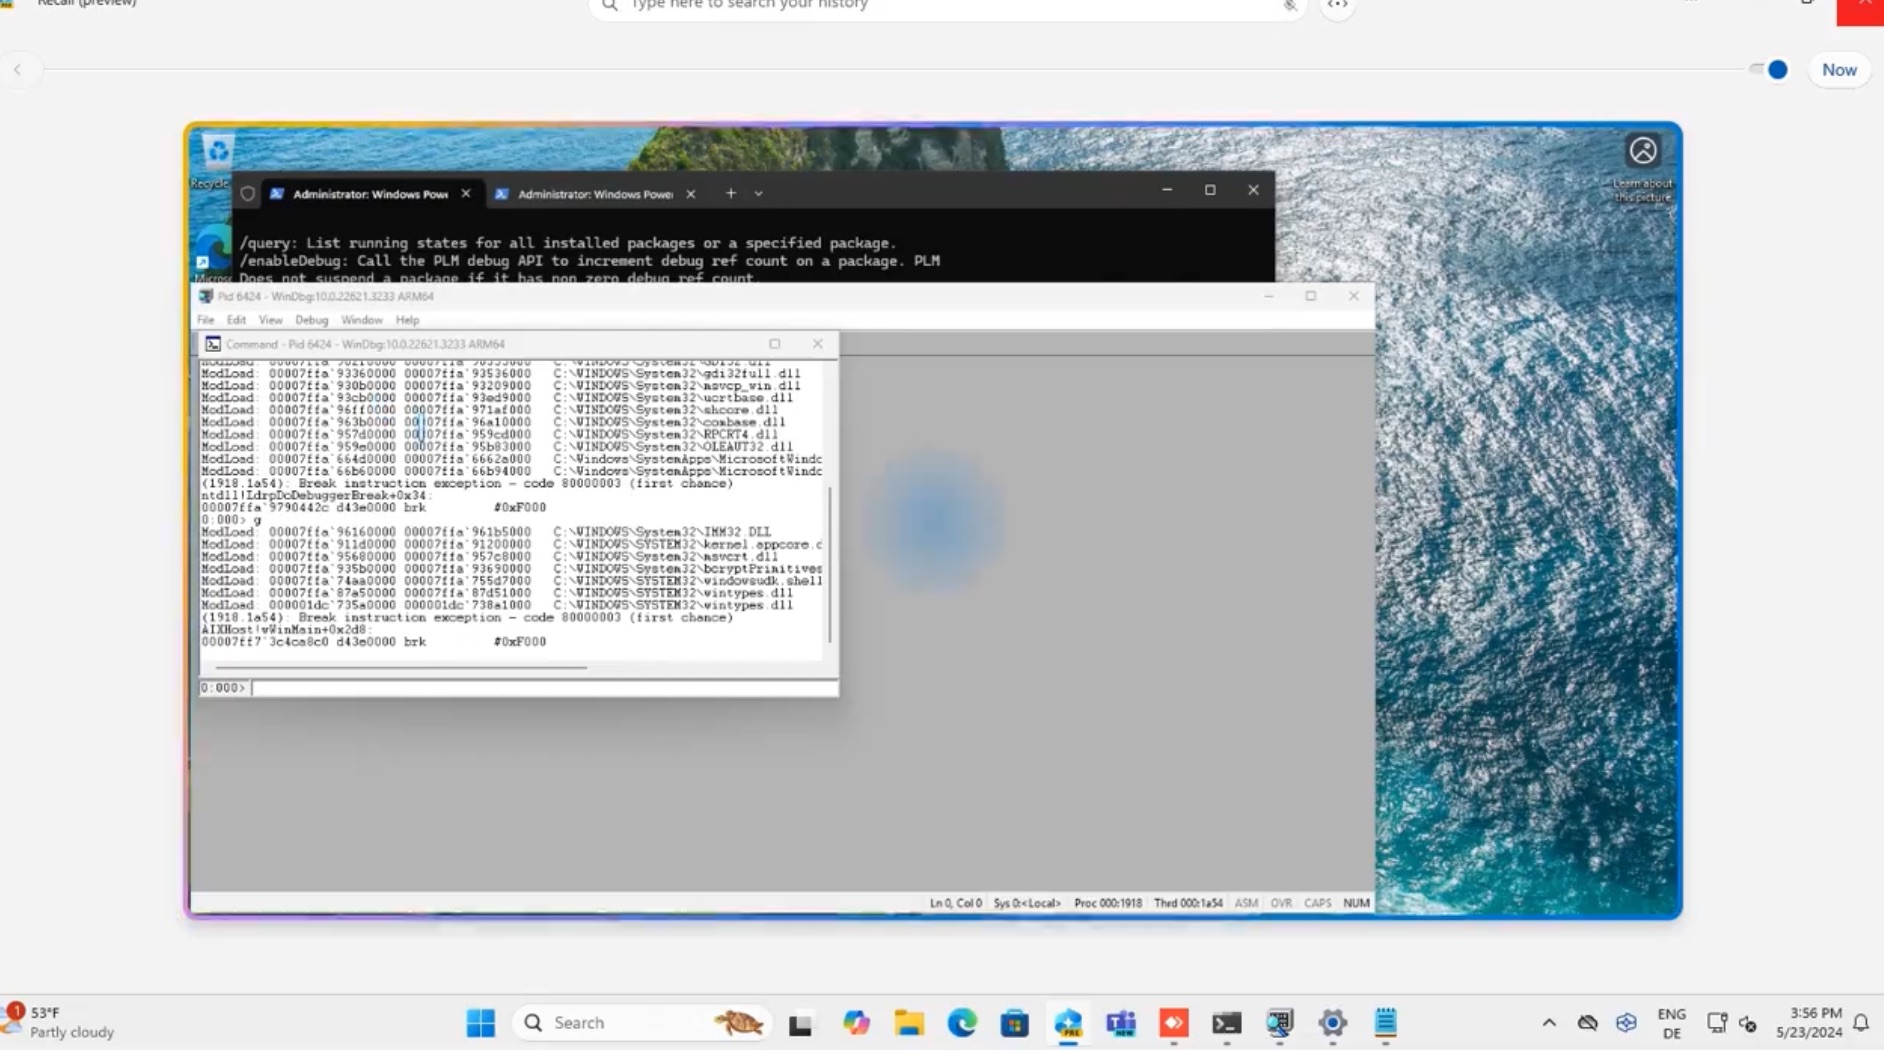Click the Command window title icon
The image size is (1884, 1050).
(x=213, y=344)
